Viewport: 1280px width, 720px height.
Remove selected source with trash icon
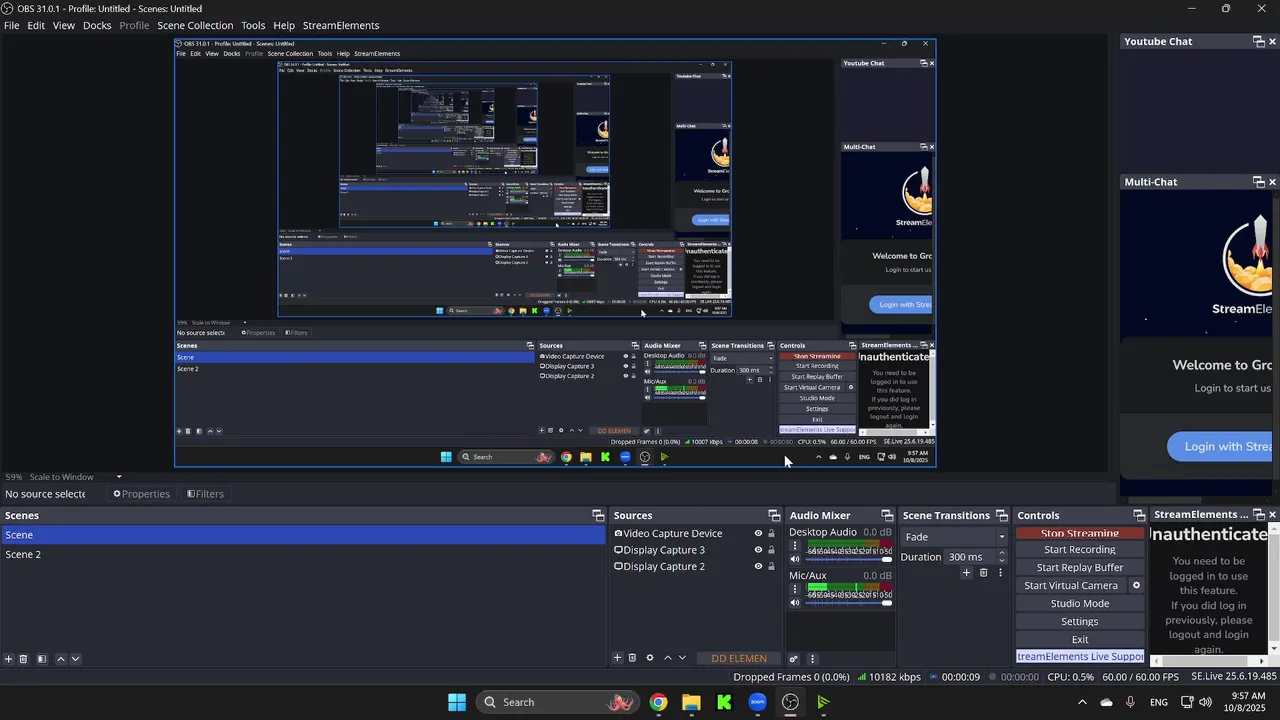[632, 658]
